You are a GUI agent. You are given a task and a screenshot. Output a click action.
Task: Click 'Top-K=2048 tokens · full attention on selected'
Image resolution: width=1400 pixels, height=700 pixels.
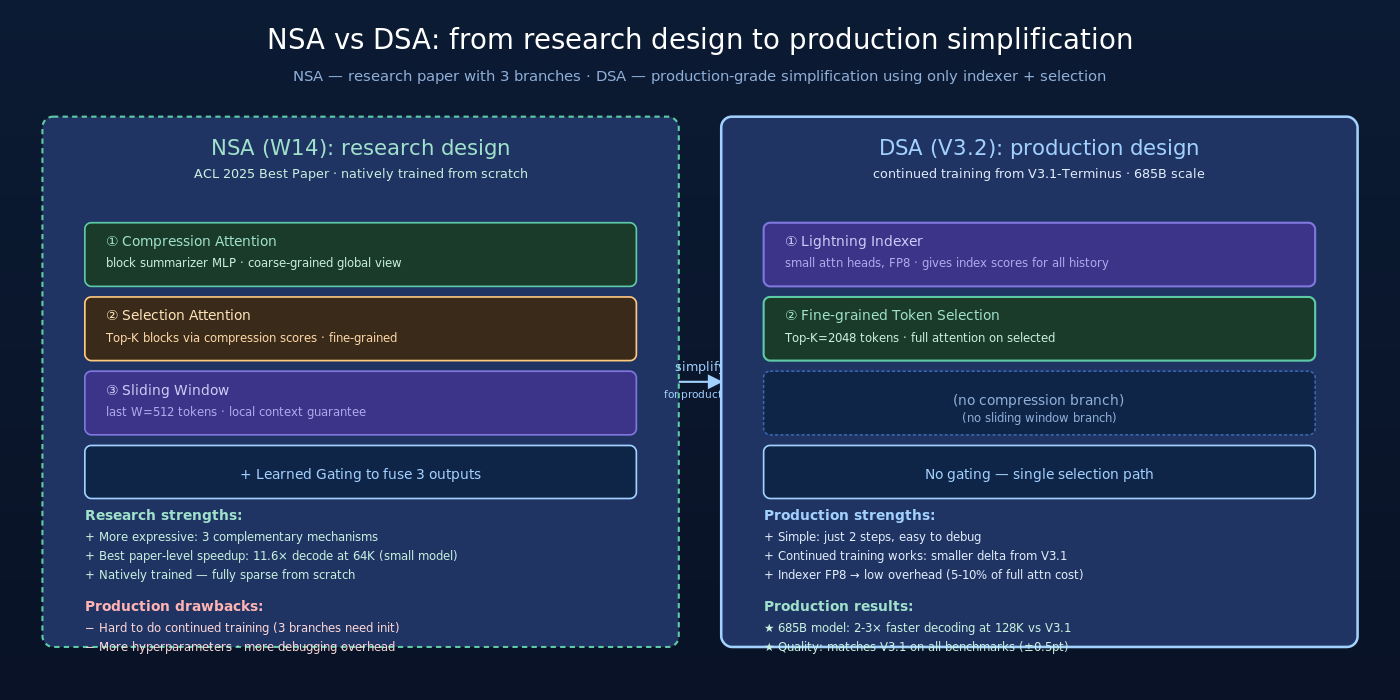[x=919, y=338]
